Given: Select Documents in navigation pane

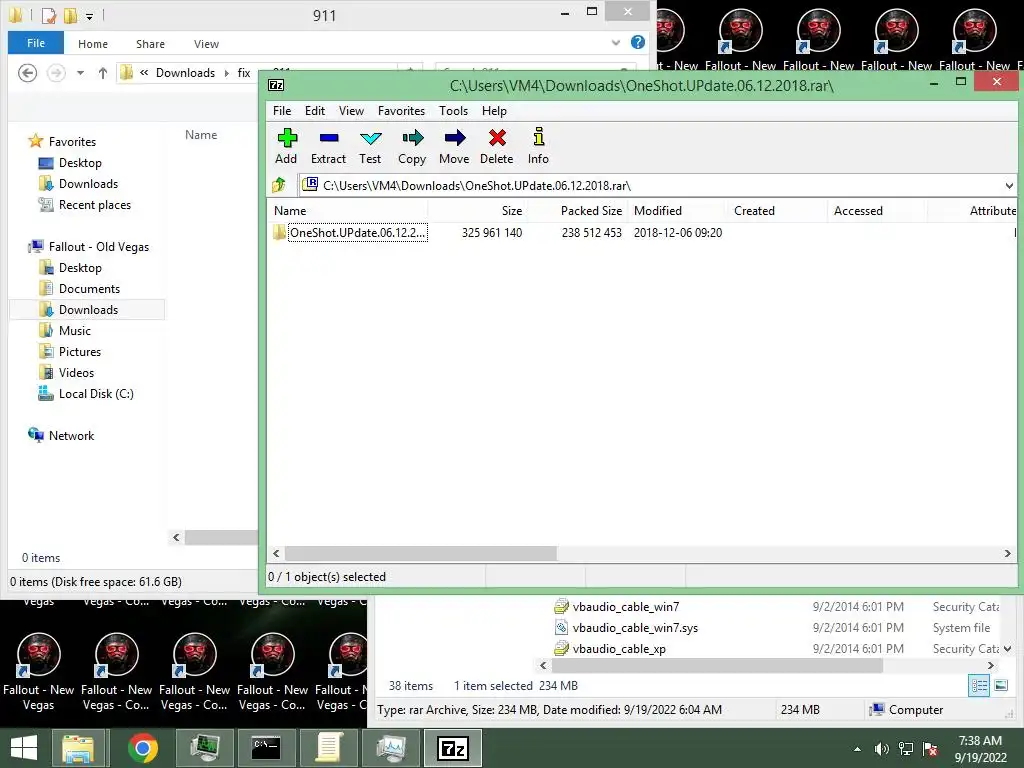Looking at the screenshot, I should [x=89, y=289].
